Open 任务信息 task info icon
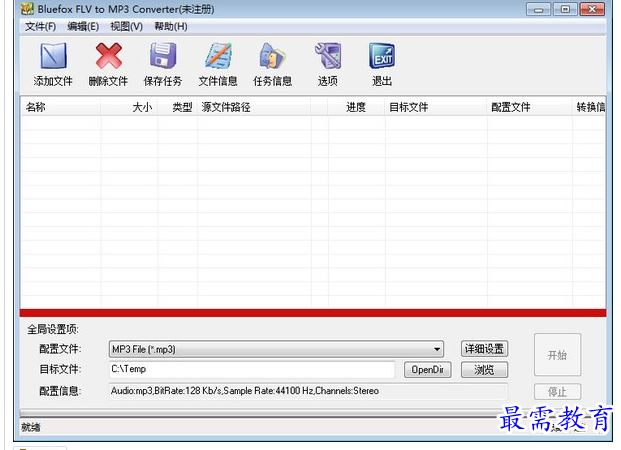621x450 pixels. (272, 56)
